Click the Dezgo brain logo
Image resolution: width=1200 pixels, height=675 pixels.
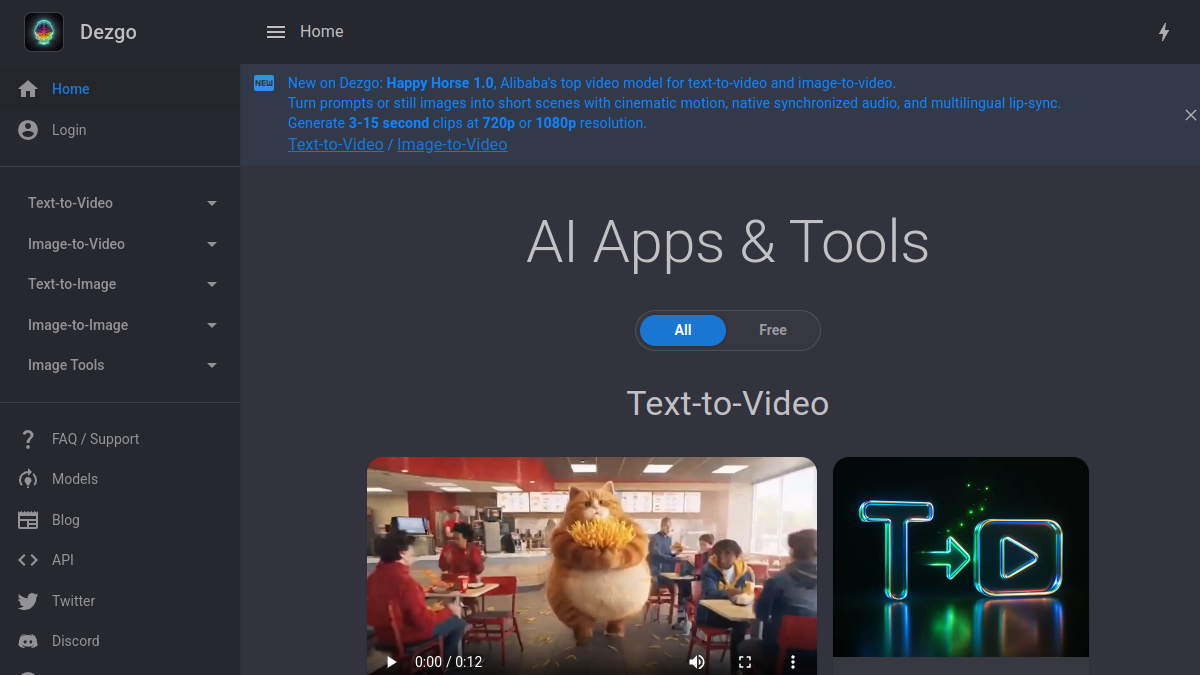[44, 32]
